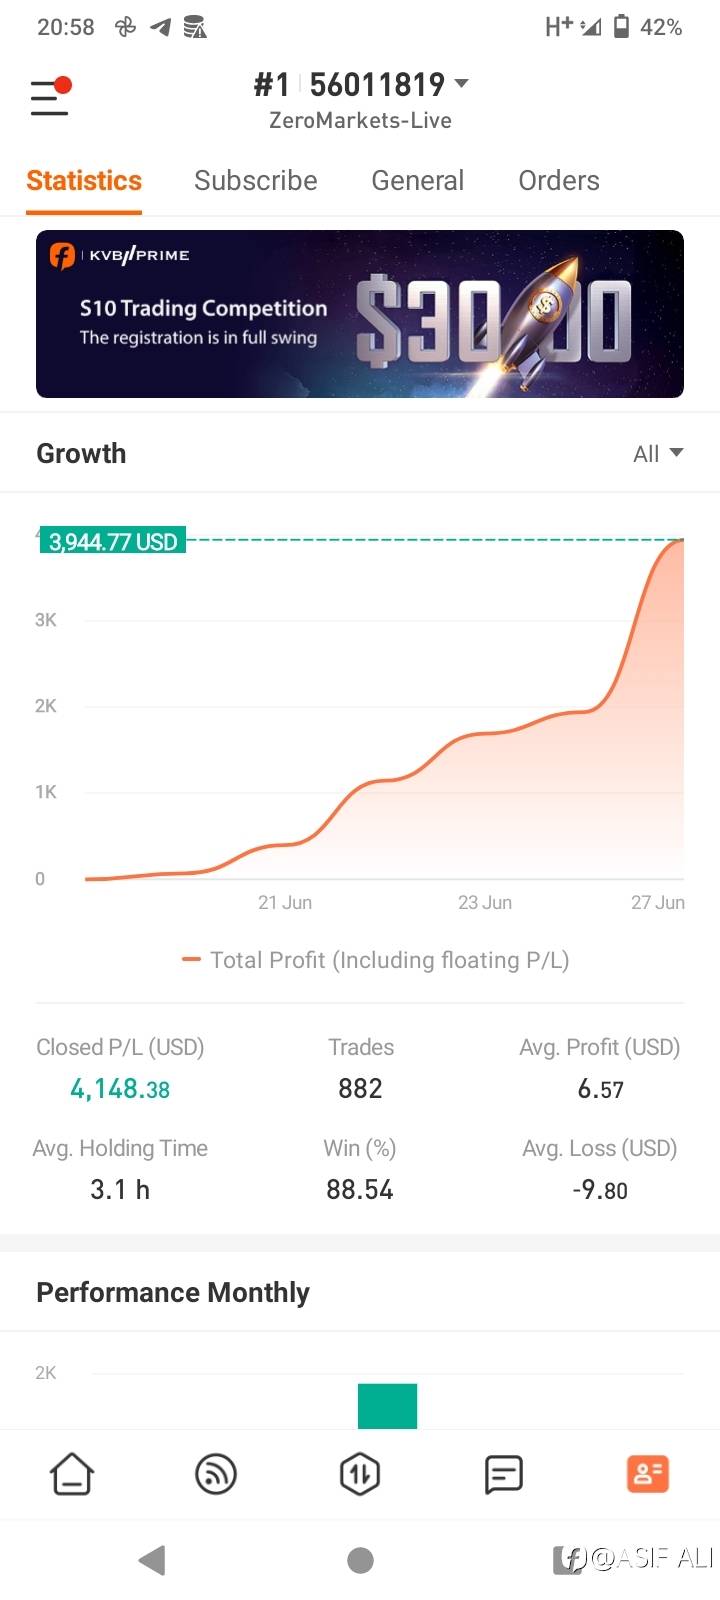Switch to the Subscribe tab
Screen dimensions: 720x1600
coord(255,181)
